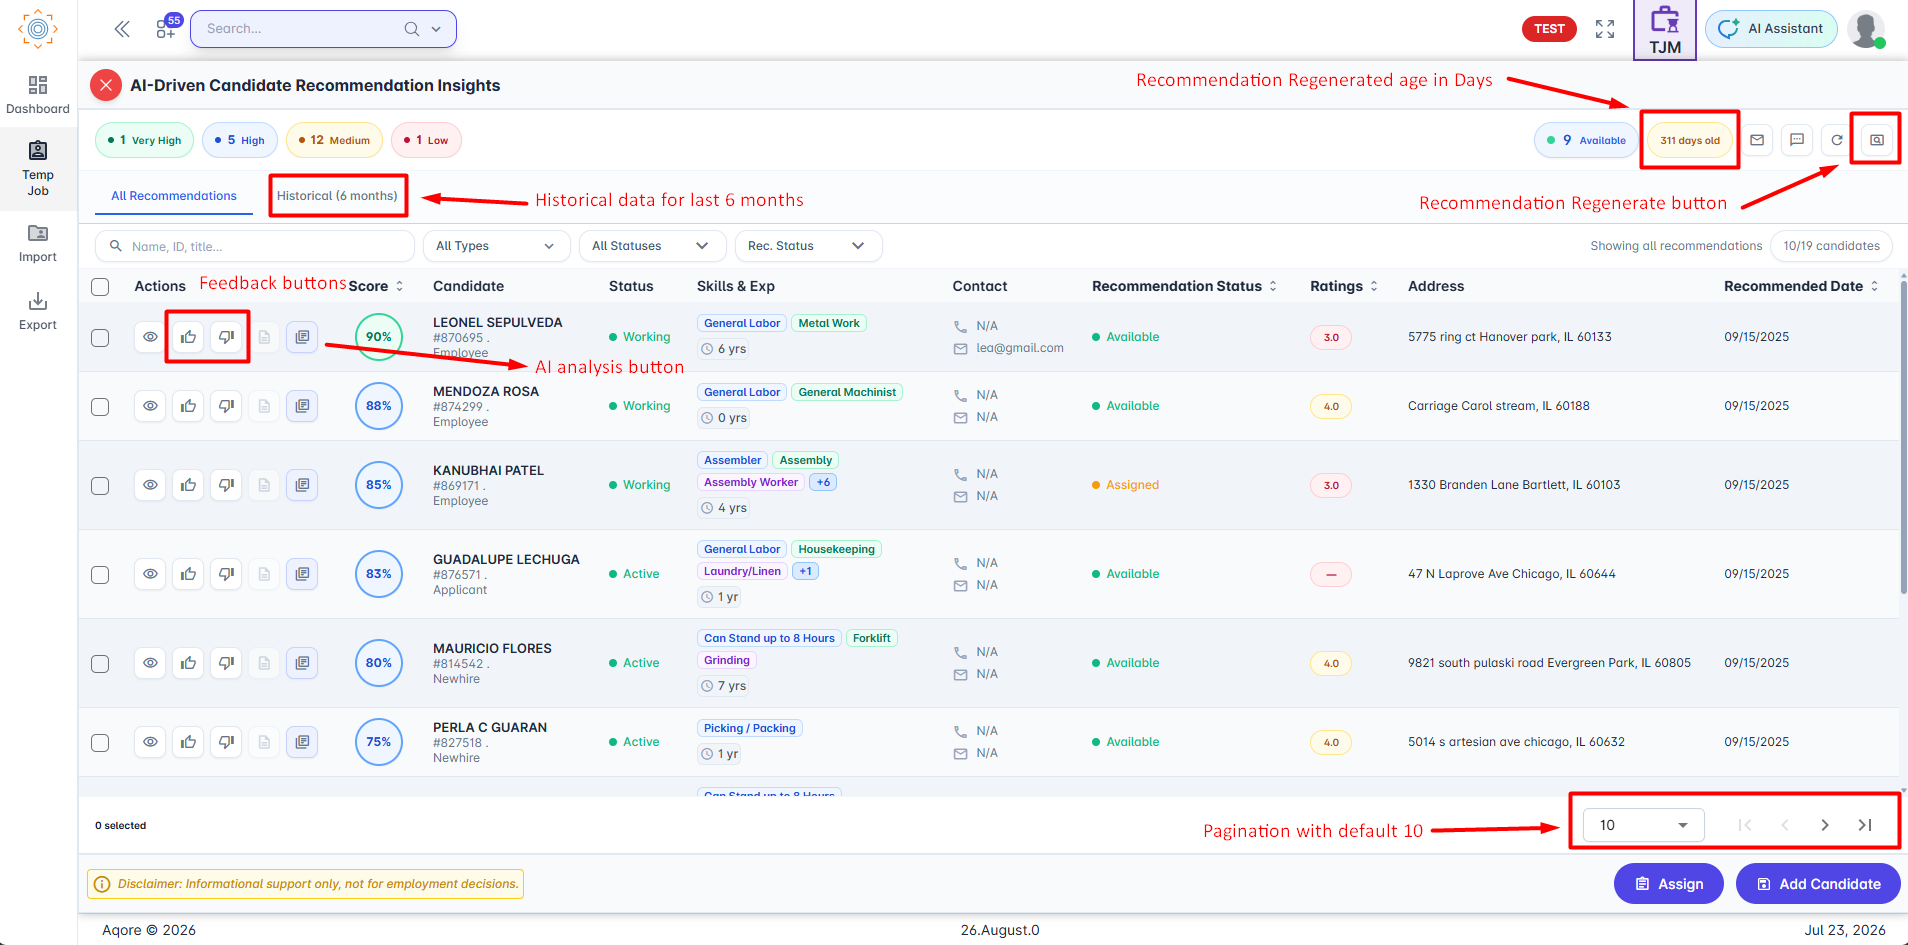Click thumbs down for Mendoza Rosa
This screenshot has width=1908, height=945.
(x=227, y=406)
